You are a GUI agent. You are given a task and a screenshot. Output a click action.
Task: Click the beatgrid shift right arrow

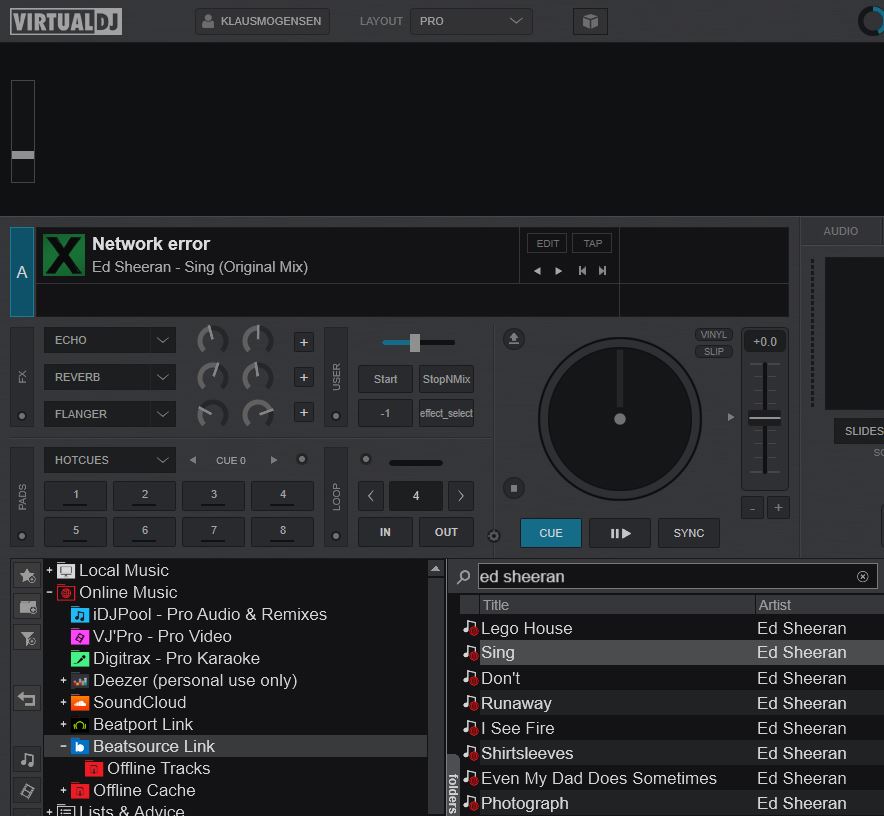[558, 271]
